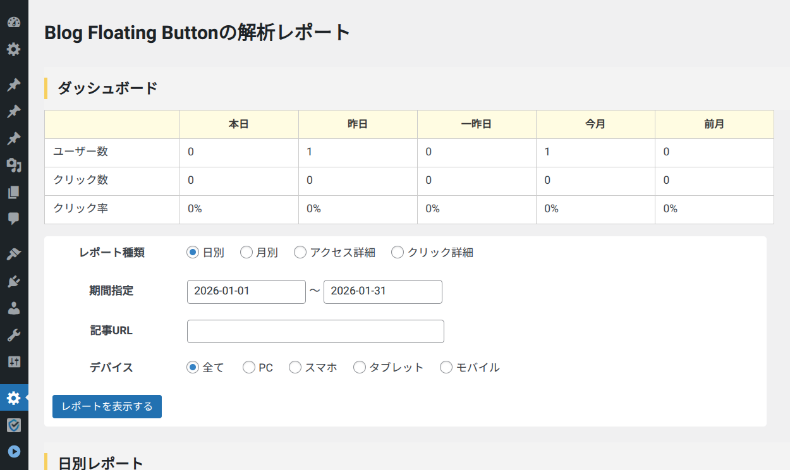The image size is (790, 470).
Task: Click the 昨日 column header
Action: coord(358,124)
